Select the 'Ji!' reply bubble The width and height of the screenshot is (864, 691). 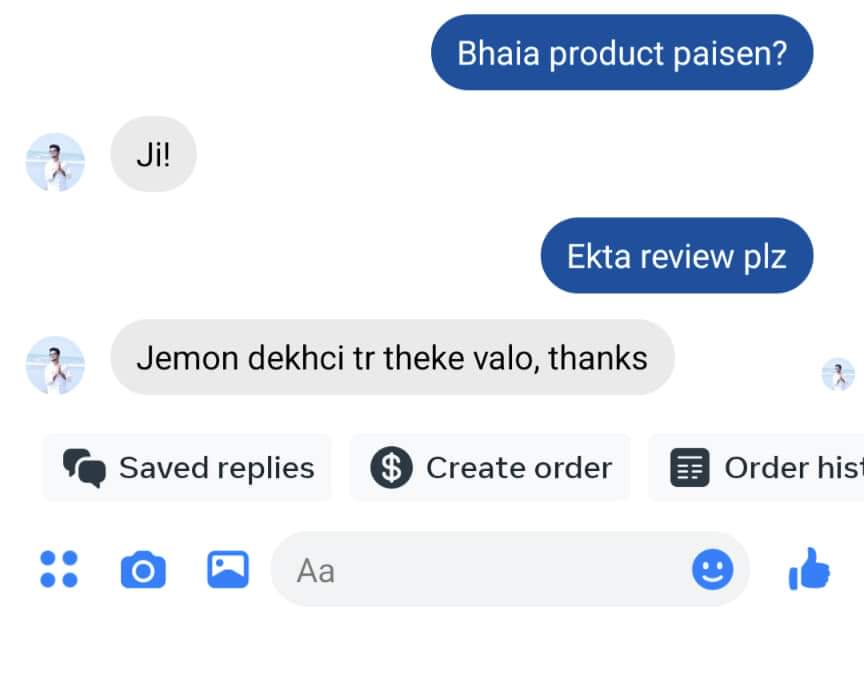(153, 154)
